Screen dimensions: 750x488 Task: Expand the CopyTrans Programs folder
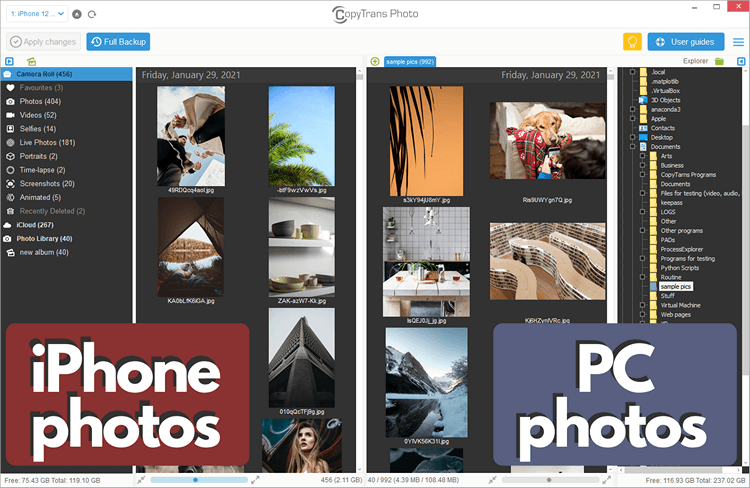coord(643,175)
